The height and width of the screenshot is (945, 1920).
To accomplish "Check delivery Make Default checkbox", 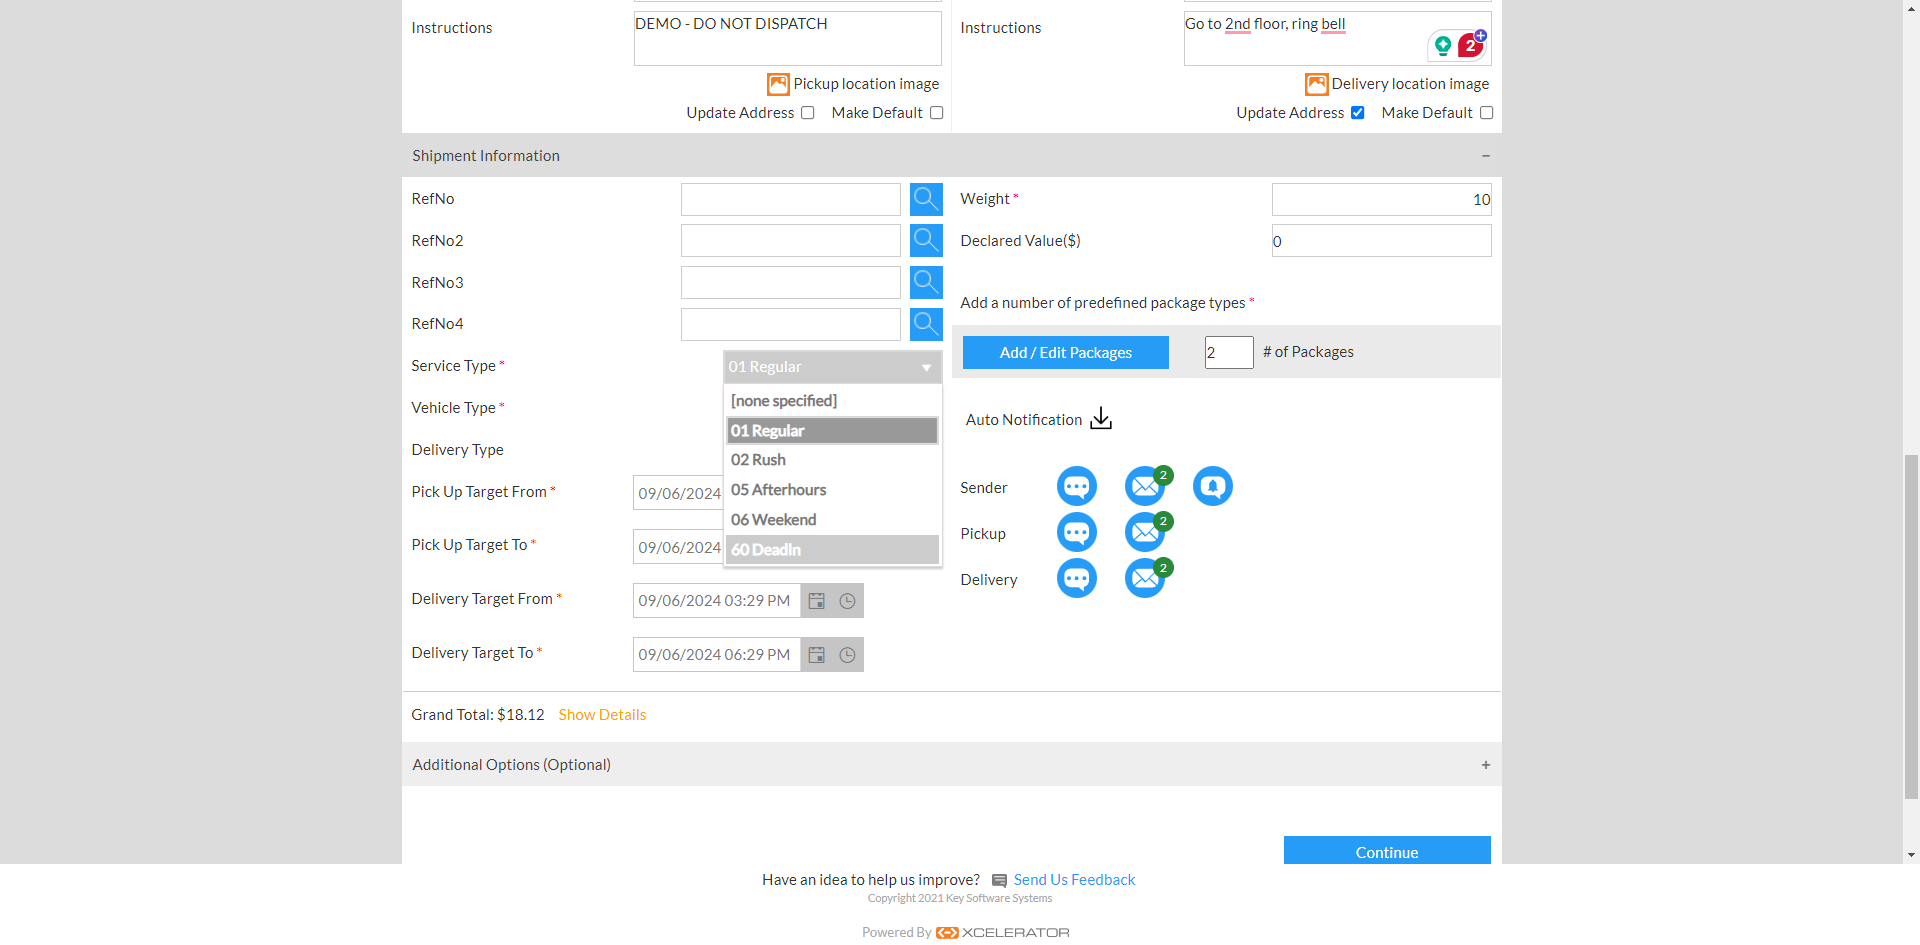I will coord(1487,113).
